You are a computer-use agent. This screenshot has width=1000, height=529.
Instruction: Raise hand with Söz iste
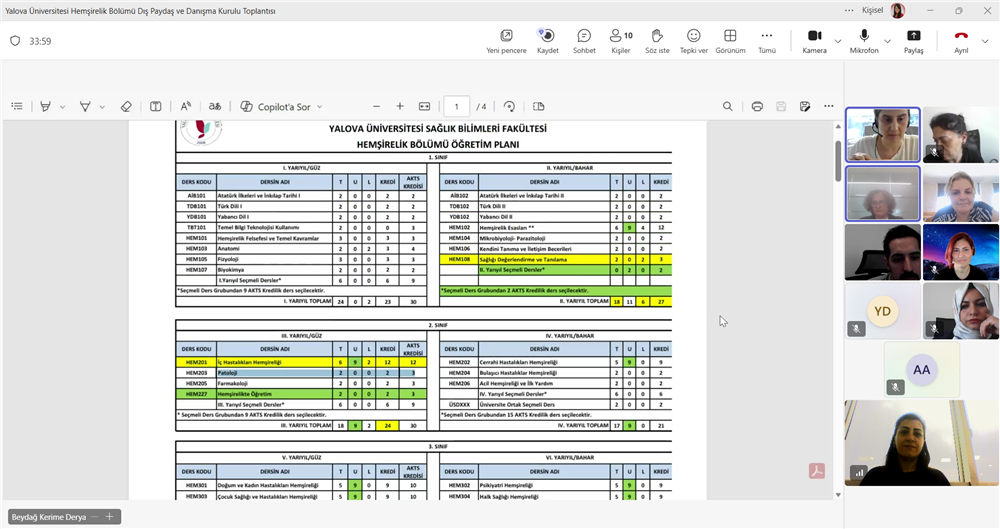click(657, 41)
